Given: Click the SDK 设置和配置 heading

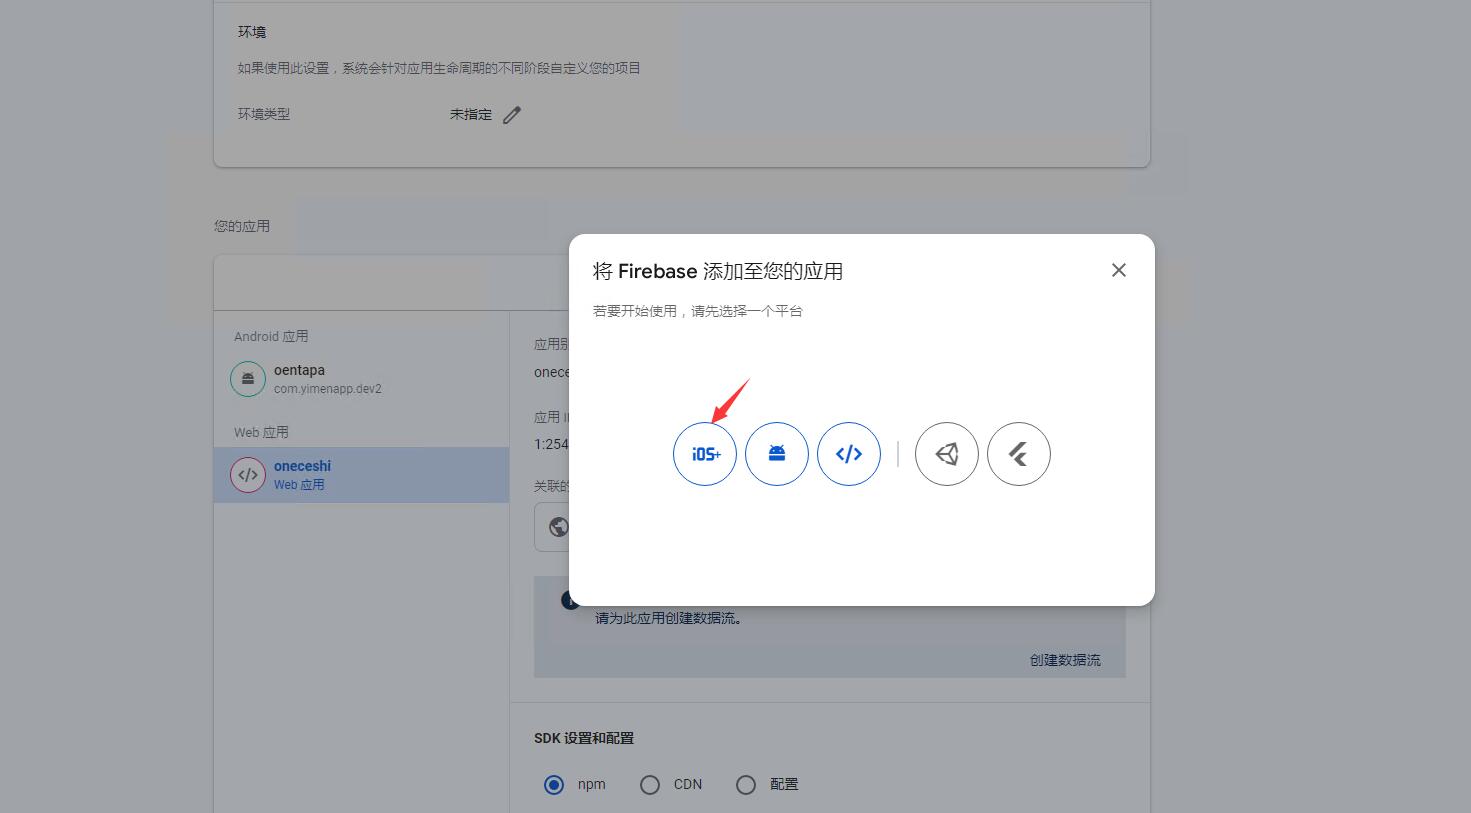Looking at the screenshot, I should 584,738.
